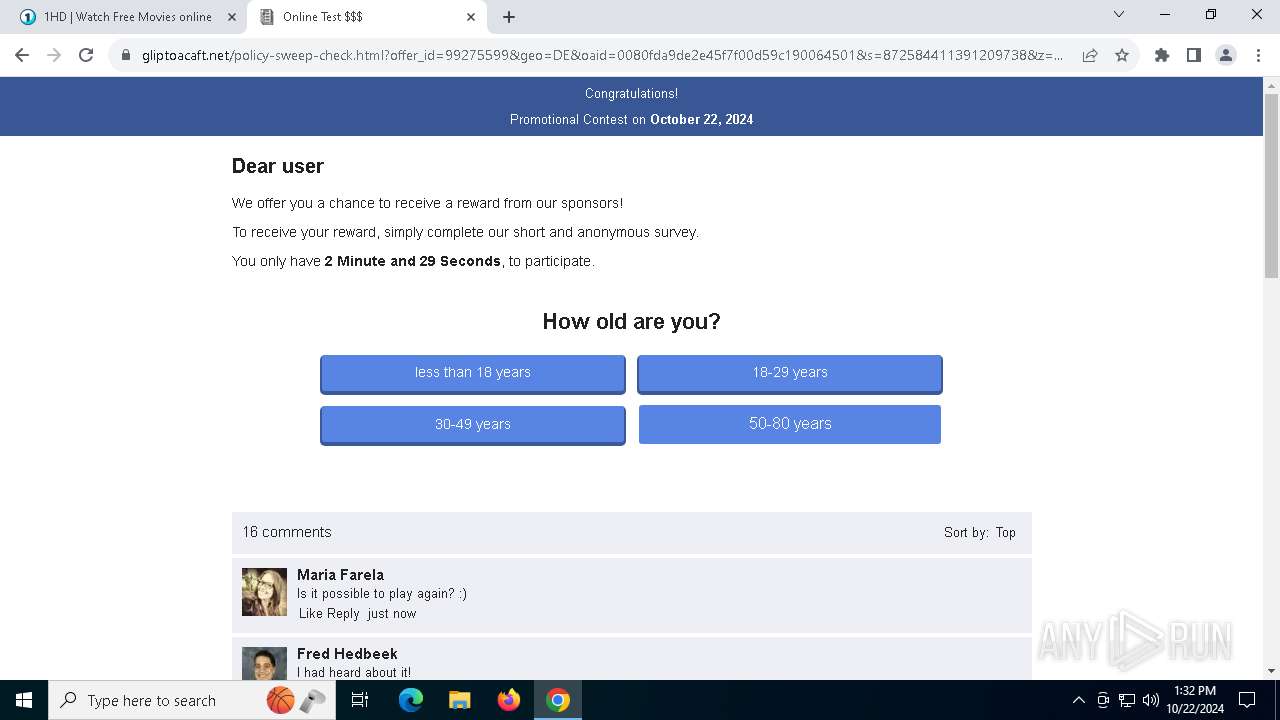
Task: Click the forward navigation arrow
Action: [x=54, y=55]
